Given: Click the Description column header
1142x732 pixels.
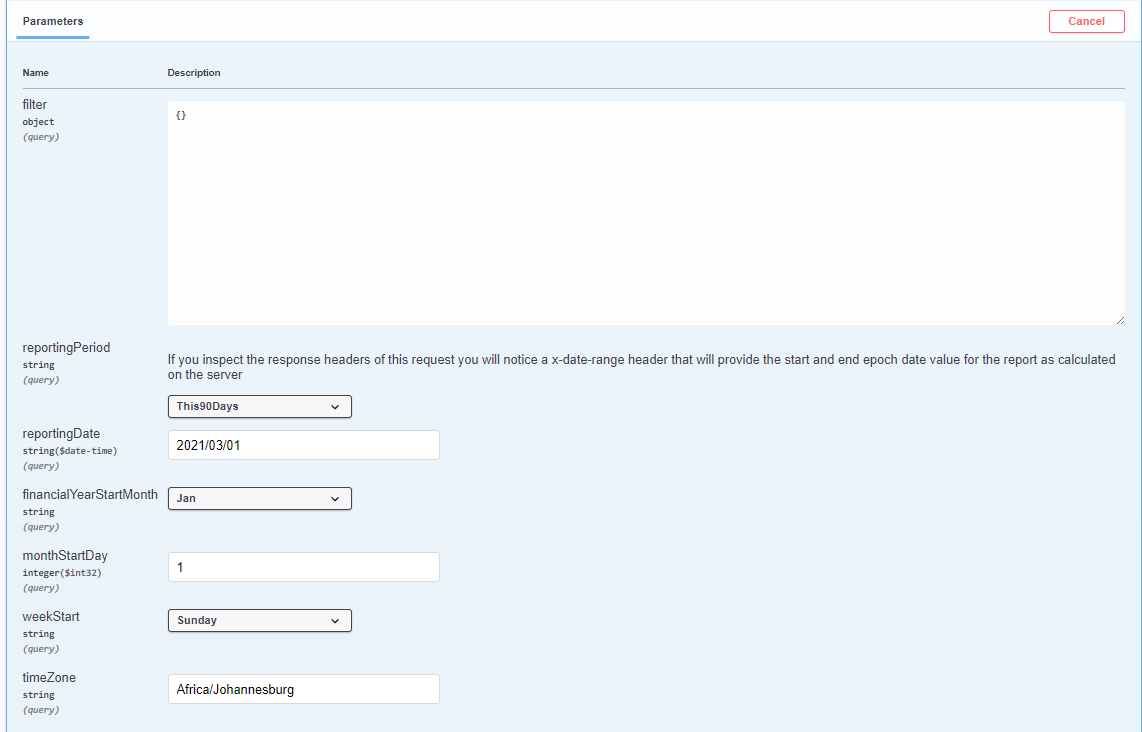Looking at the screenshot, I should [194, 73].
